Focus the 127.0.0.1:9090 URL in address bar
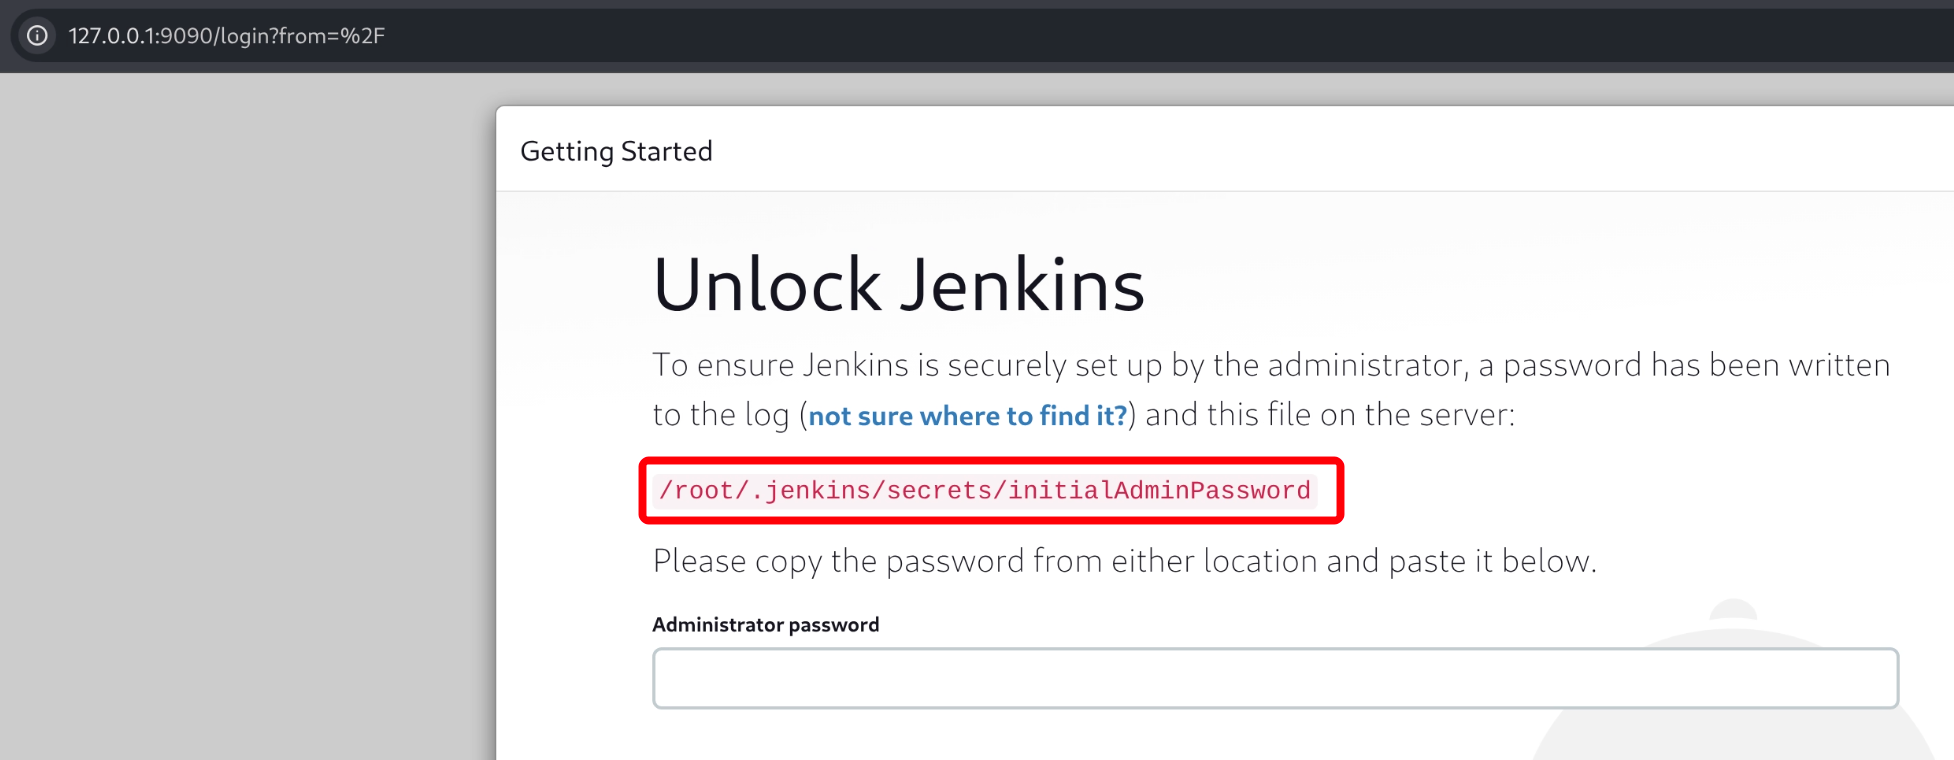This screenshot has height=760, width=1954. click(226, 36)
